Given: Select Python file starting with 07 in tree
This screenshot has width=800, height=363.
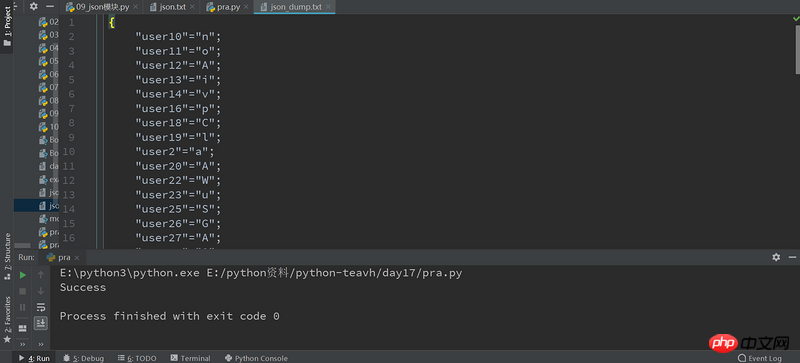Looking at the screenshot, I should [x=49, y=87].
